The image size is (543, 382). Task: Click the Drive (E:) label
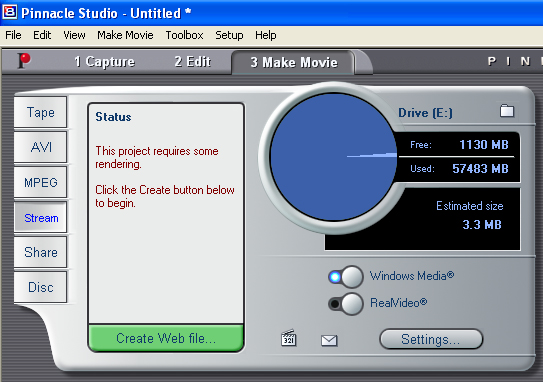click(x=425, y=113)
